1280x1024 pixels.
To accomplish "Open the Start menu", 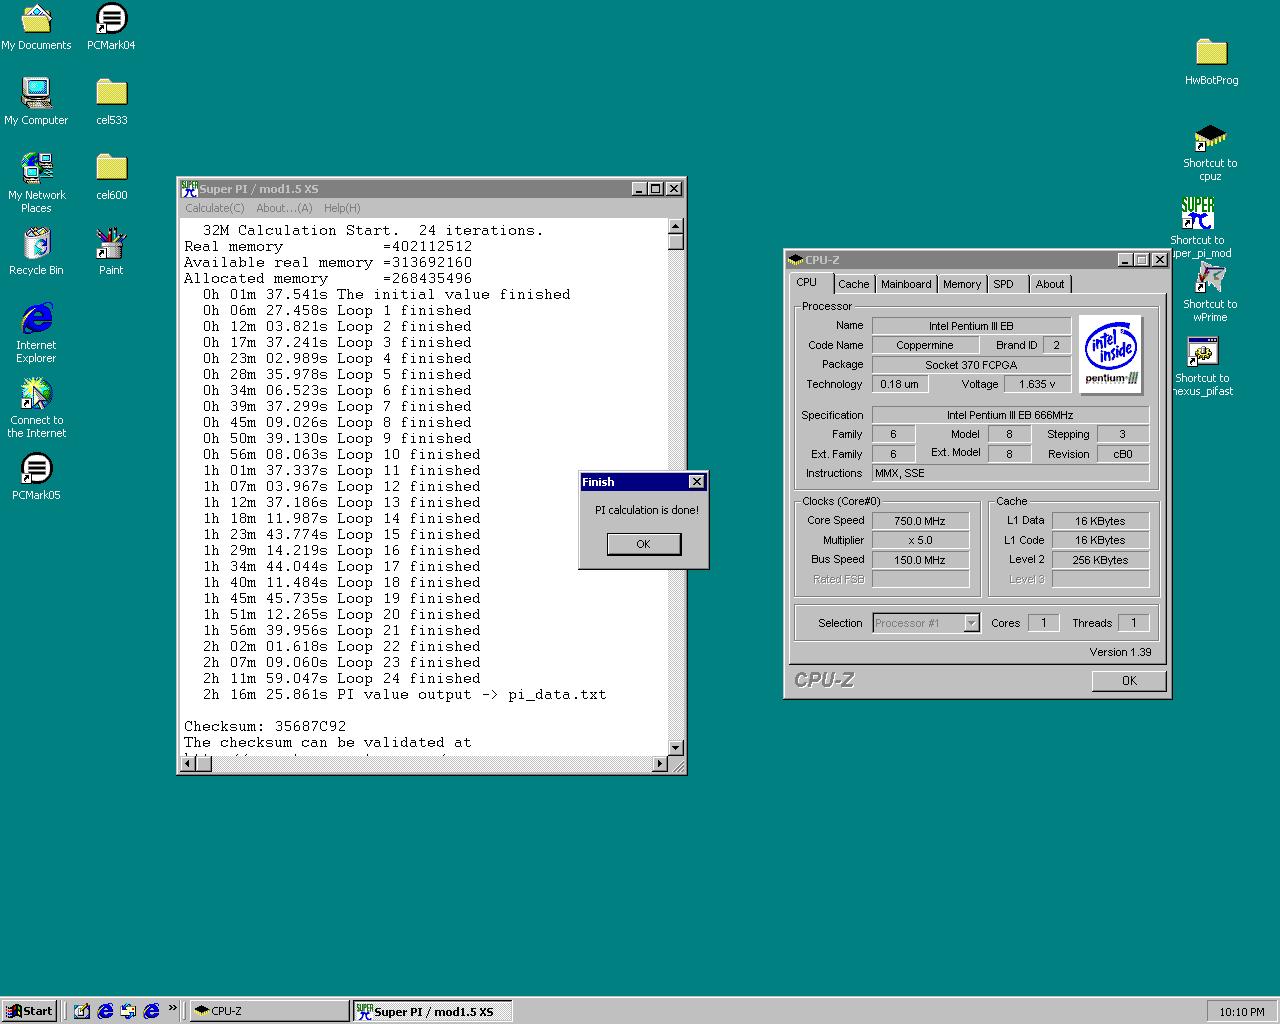I will point(28,1011).
